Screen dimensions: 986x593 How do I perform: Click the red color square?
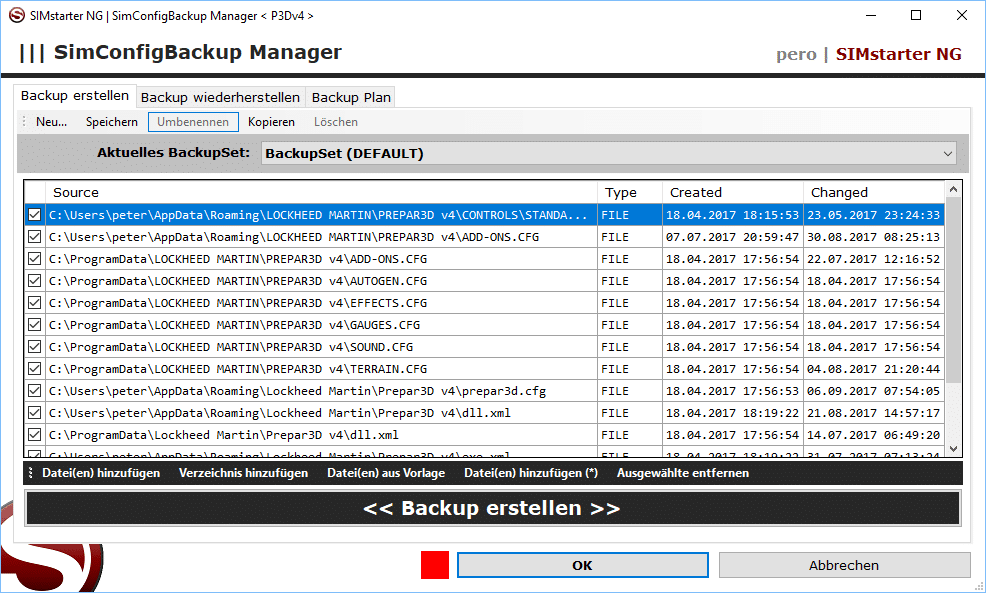coord(435,565)
